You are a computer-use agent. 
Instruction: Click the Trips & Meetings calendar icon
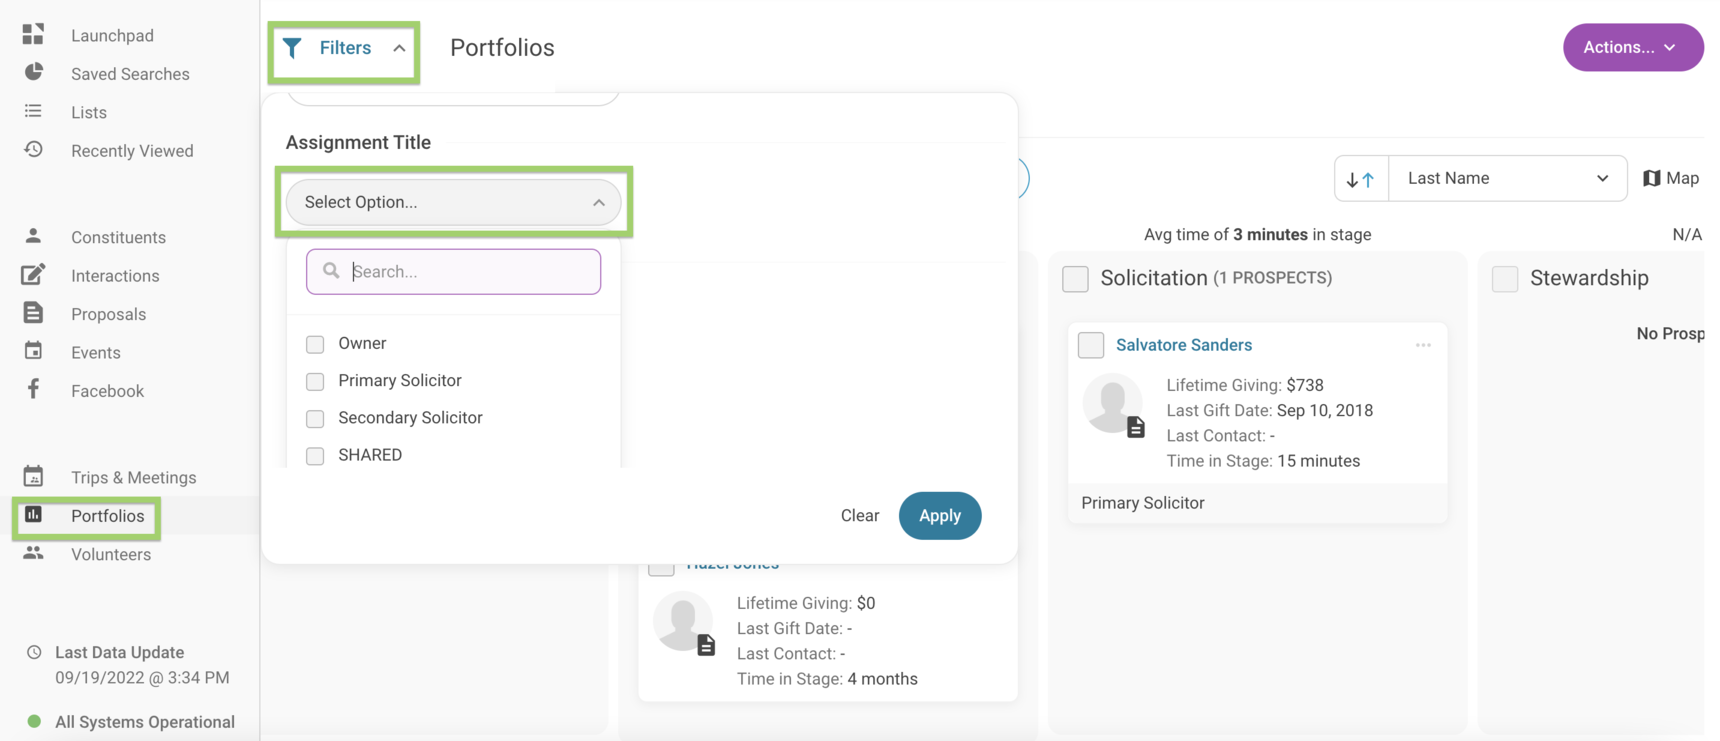pos(33,476)
